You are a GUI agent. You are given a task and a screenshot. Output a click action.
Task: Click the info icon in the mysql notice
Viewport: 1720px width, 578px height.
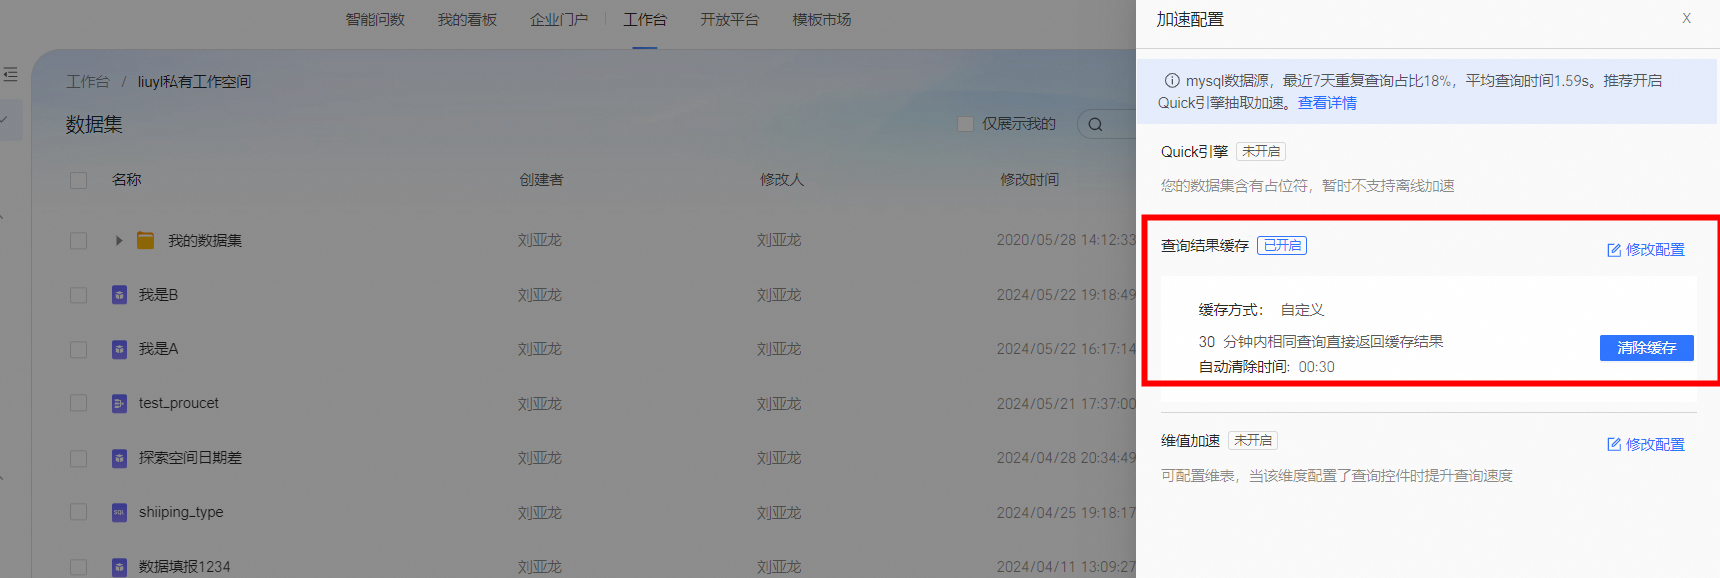point(1171,81)
